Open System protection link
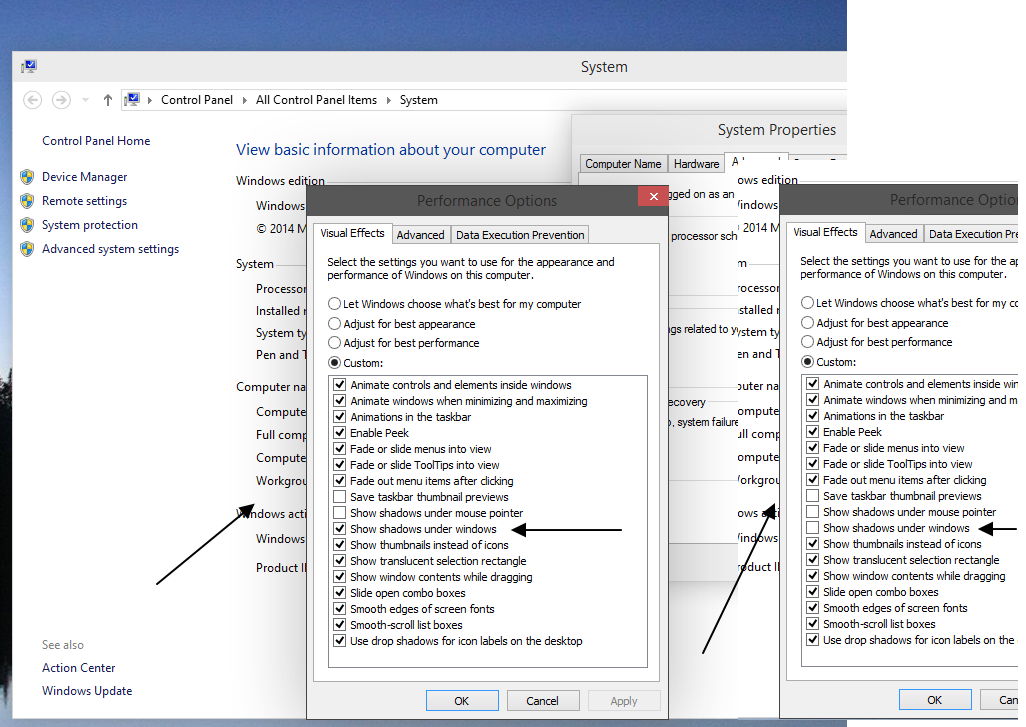This screenshot has height=727, width=1026. coord(90,225)
